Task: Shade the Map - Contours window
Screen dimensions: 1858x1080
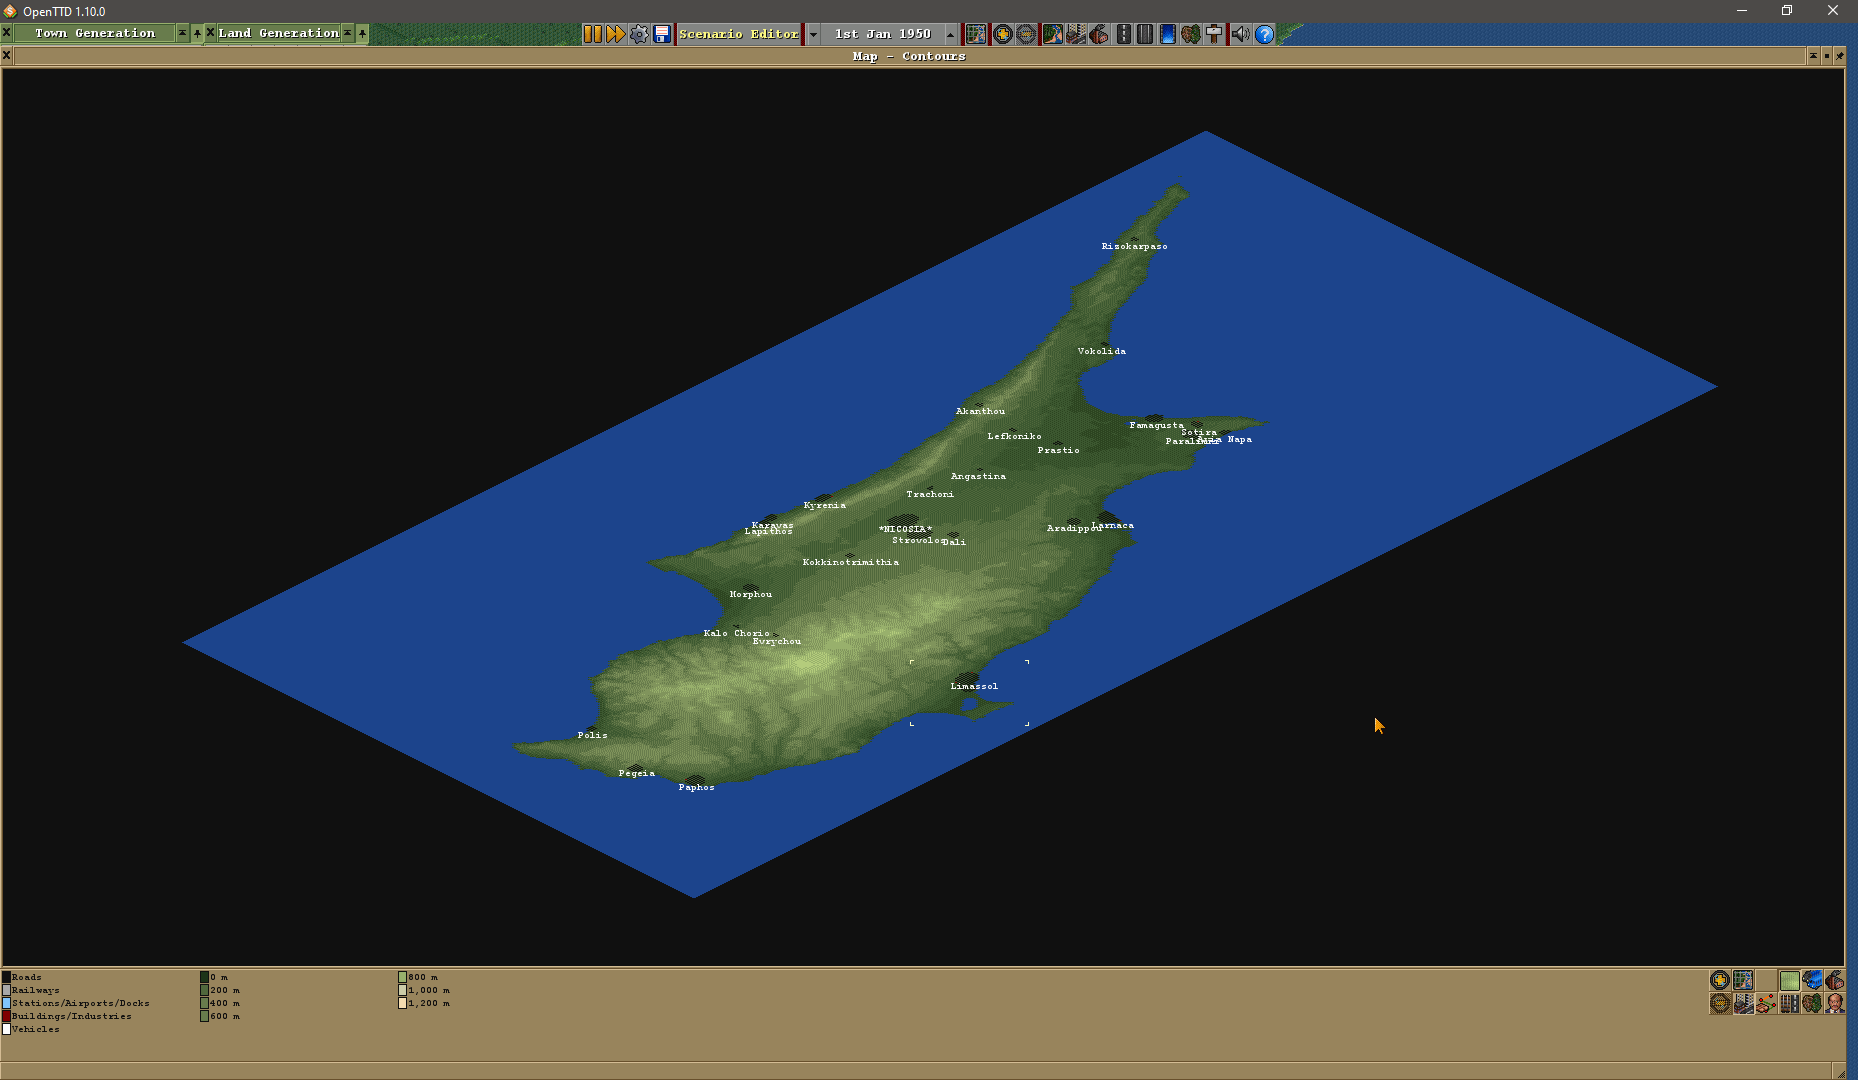Action: point(1813,56)
